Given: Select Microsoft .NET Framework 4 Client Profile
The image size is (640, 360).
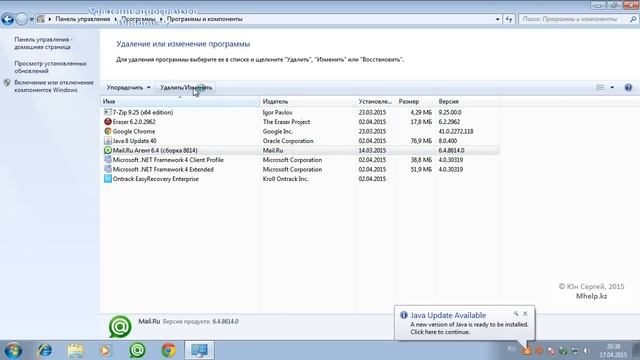Looking at the screenshot, I should 300,160.
